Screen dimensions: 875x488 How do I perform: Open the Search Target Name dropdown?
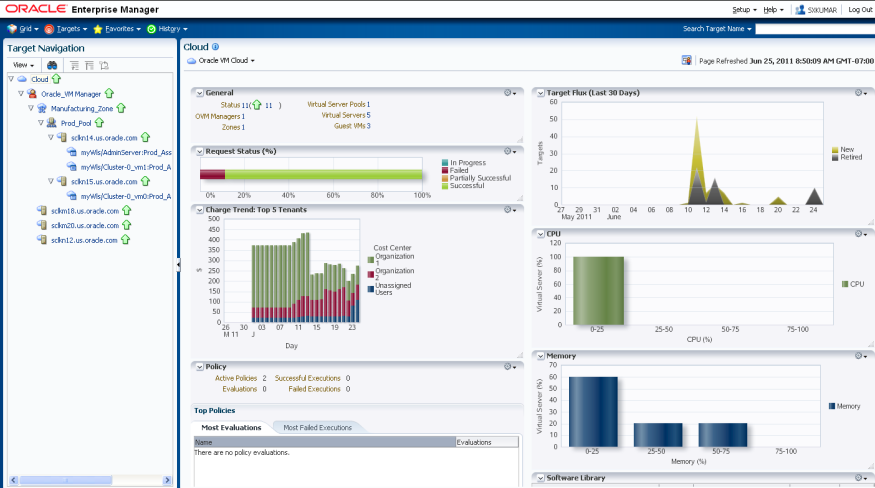click(717, 28)
